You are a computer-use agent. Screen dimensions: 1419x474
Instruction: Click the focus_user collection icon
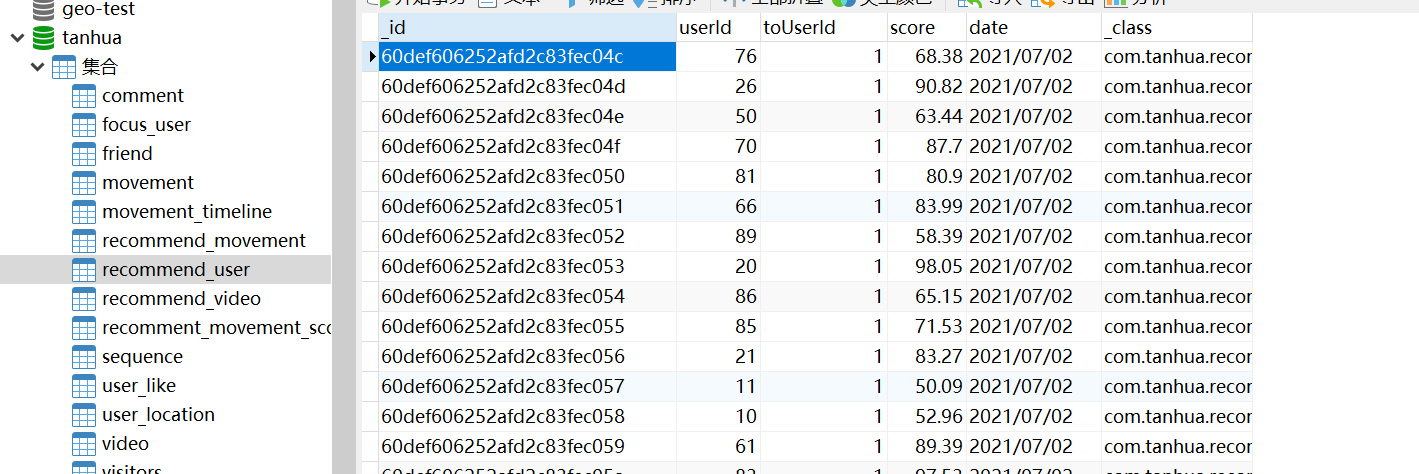pyautogui.click(x=84, y=125)
